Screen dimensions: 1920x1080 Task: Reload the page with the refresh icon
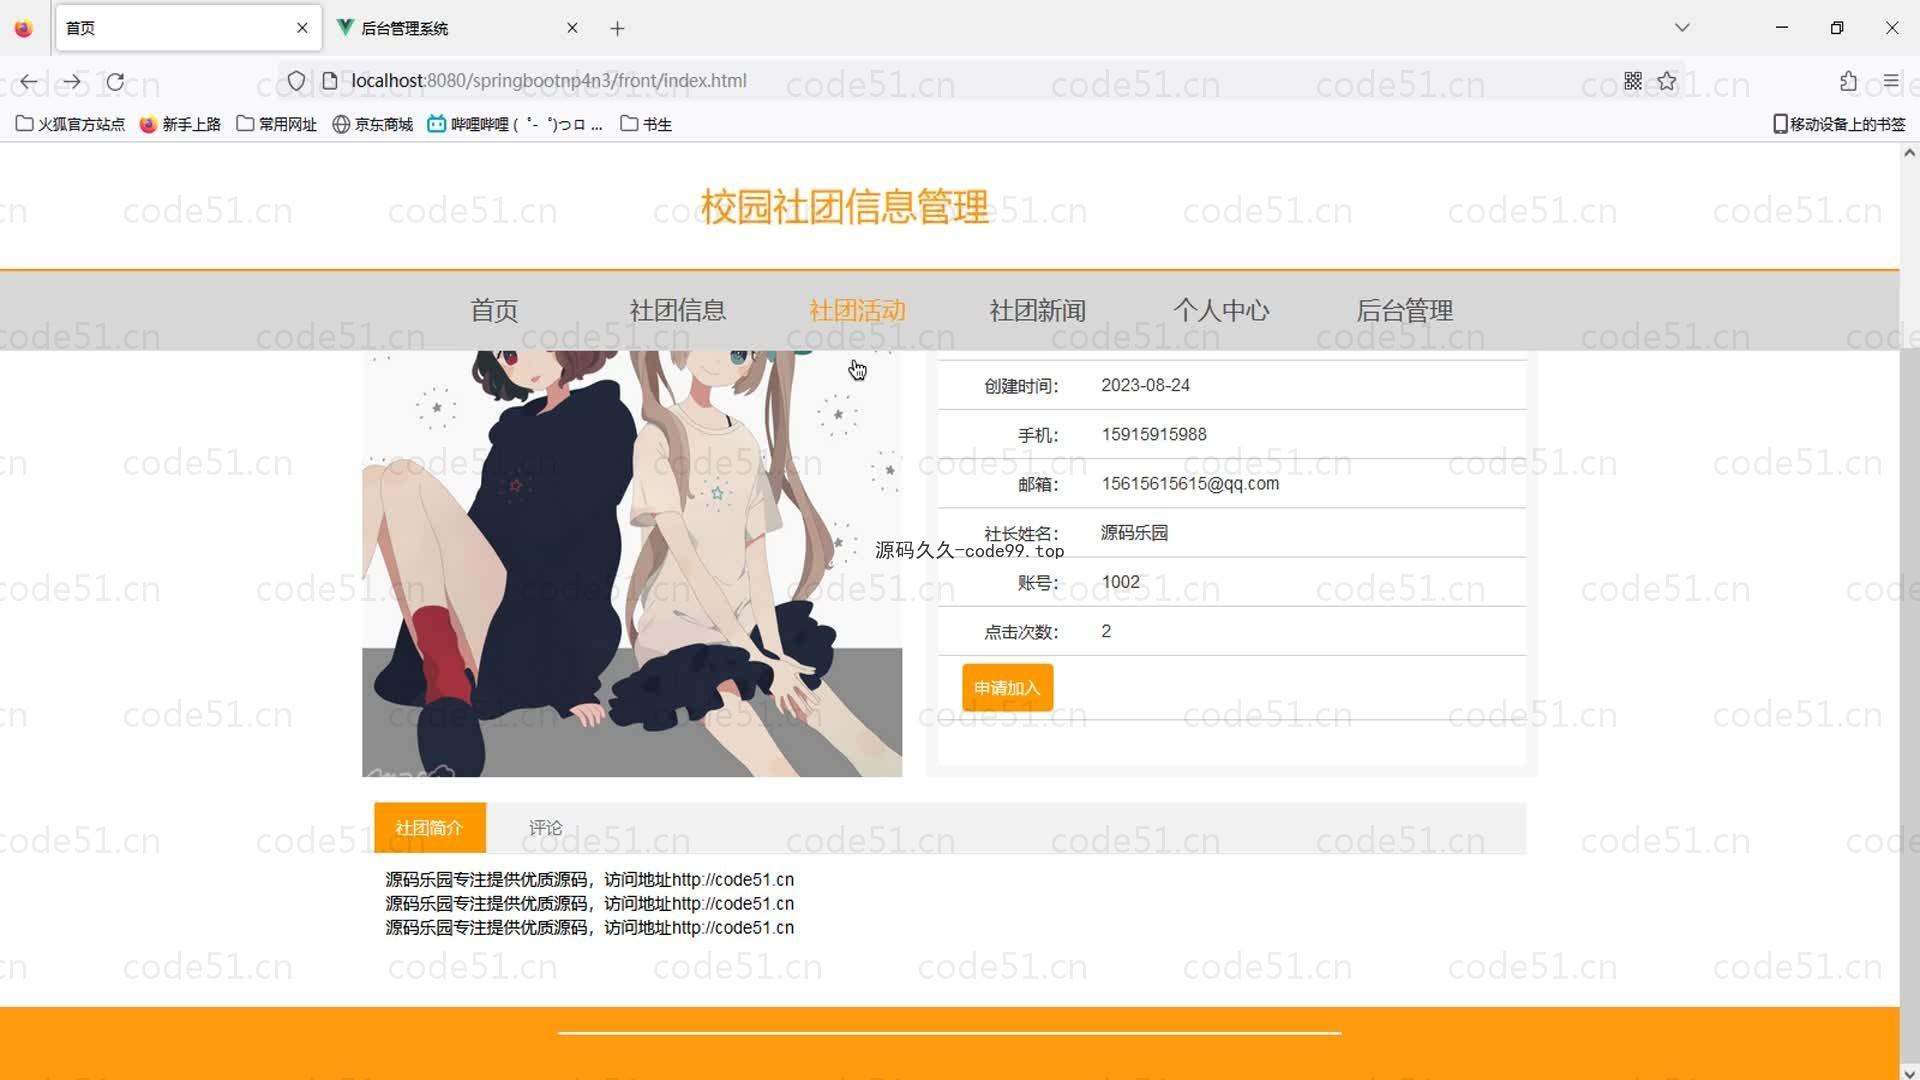[115, 81]
